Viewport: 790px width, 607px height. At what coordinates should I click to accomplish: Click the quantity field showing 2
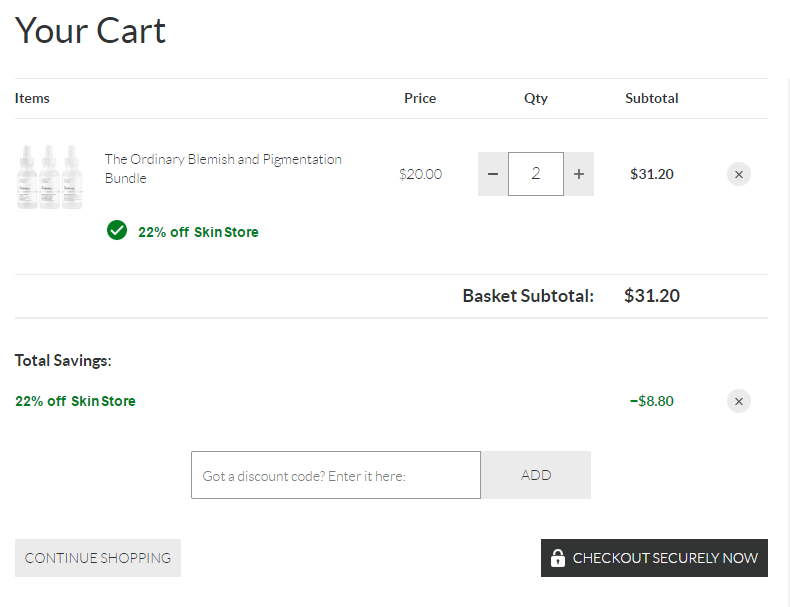[536, 174]
